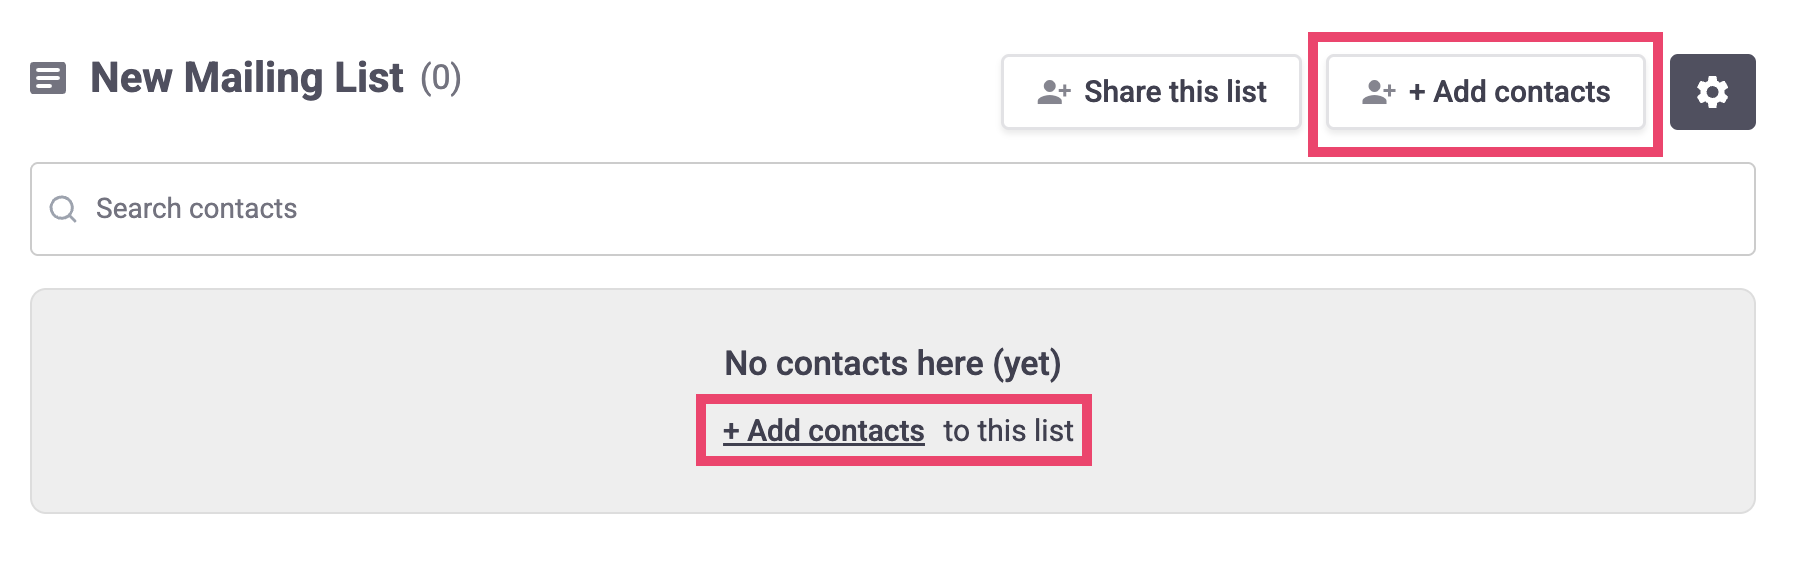The width and height of the screenshot is (1820, 576).
Task: Click 'to this list' text next to Add contacts
Action: click(1008, 431)
